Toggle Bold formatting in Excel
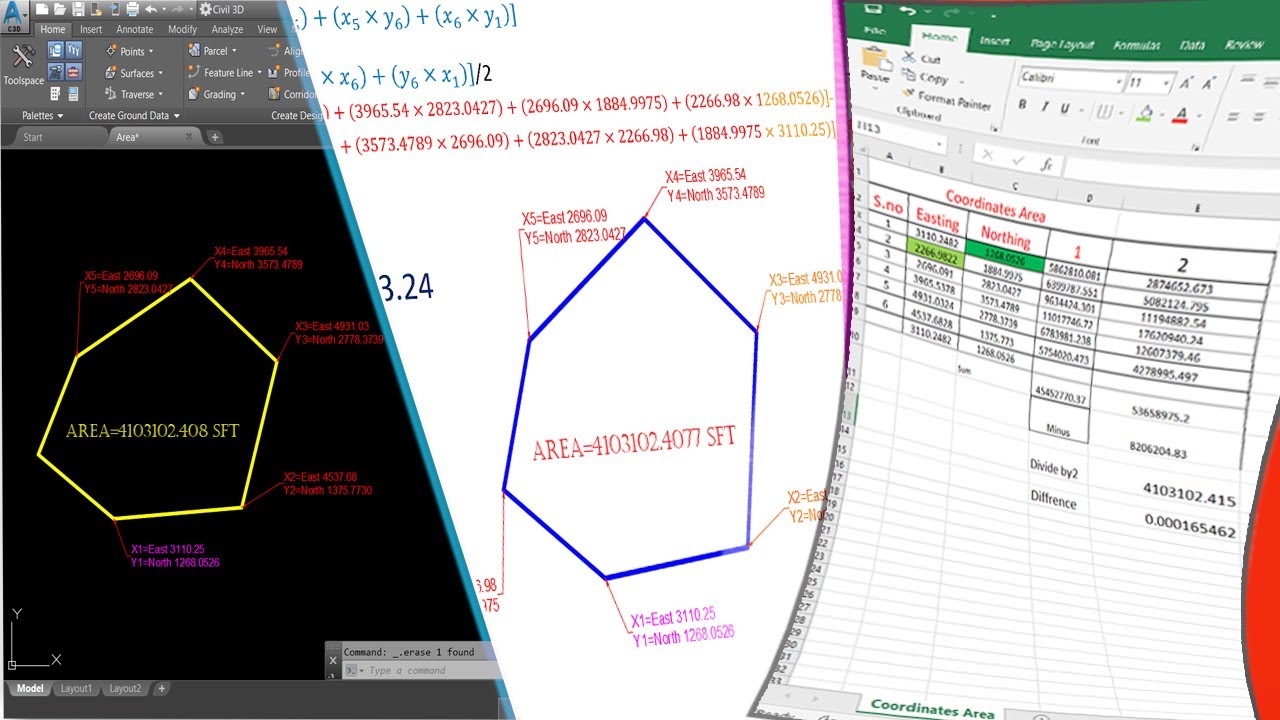1280x720 pixels. (1023, 104)
